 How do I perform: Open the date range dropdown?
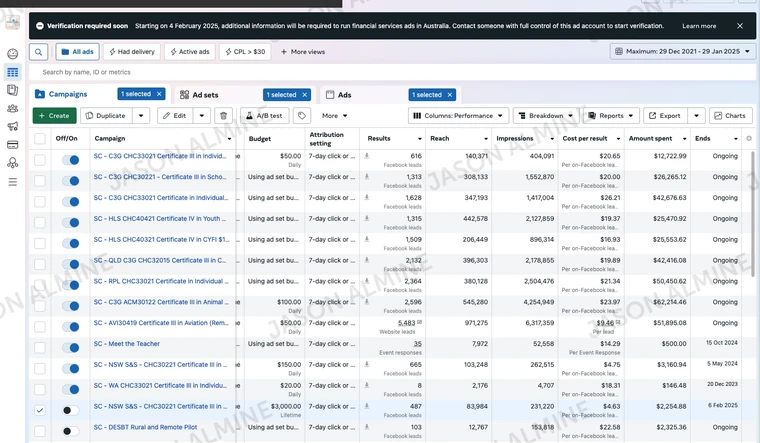[x=682, y=51]
